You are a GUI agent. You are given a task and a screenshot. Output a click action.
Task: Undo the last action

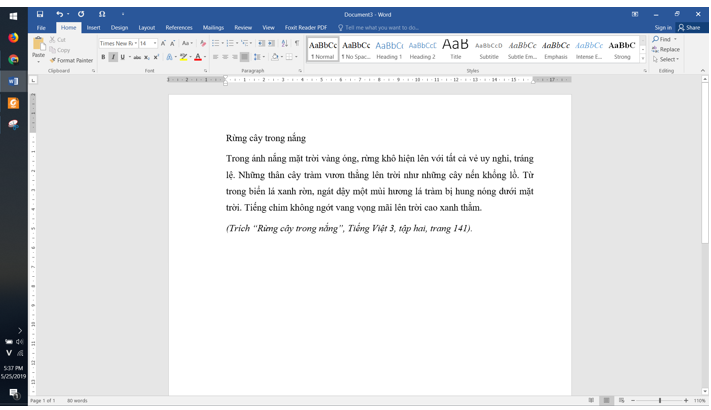click(59, 15)
